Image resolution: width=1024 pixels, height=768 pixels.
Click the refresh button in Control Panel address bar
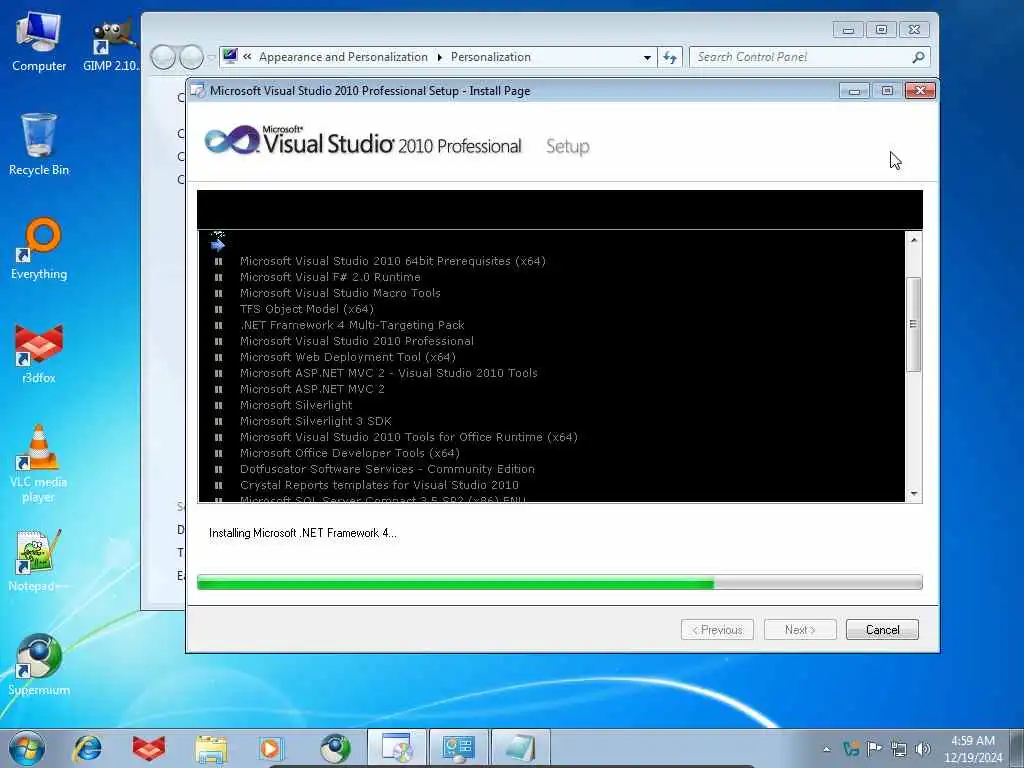(x=669, y=57)
